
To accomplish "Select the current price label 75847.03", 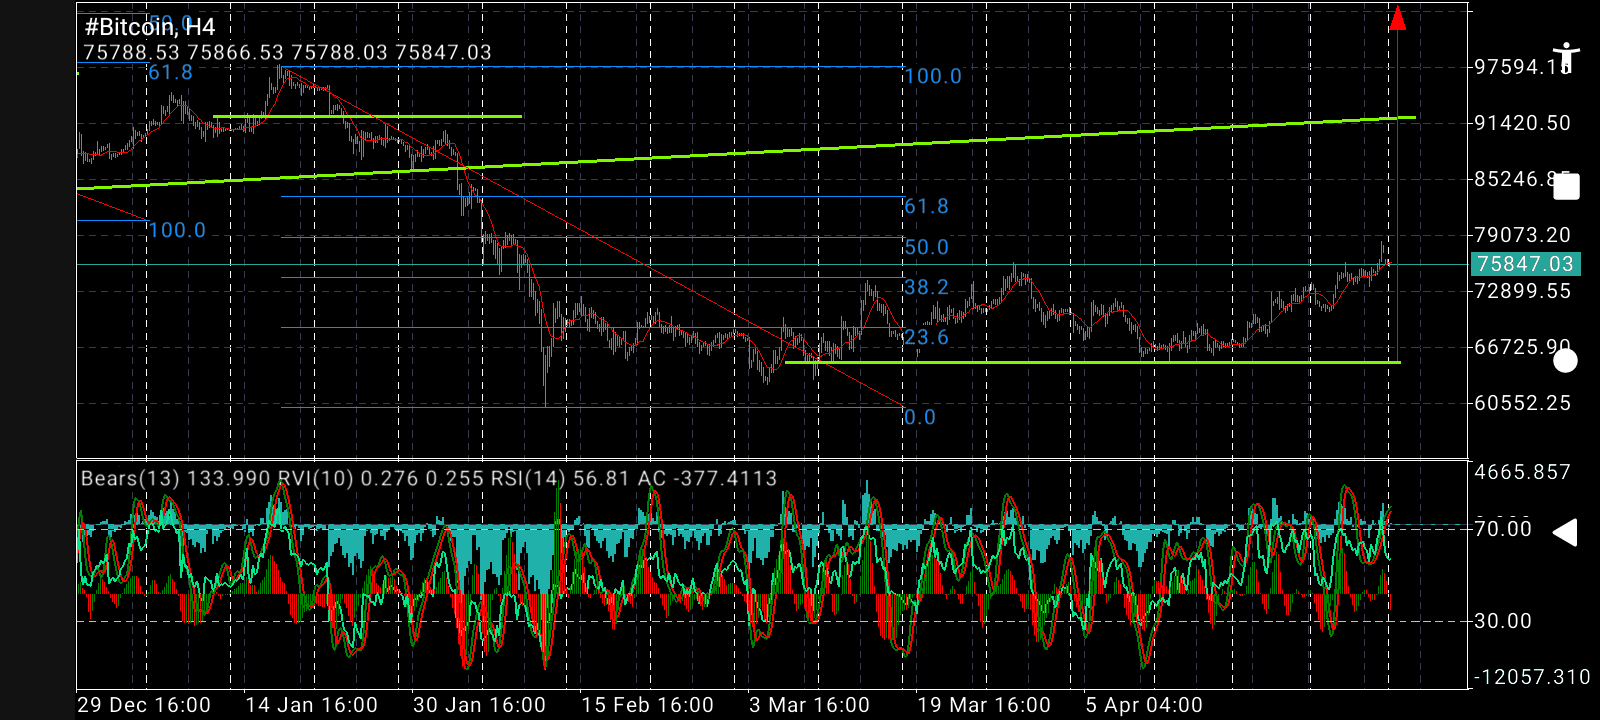I will coord(1525,264).
